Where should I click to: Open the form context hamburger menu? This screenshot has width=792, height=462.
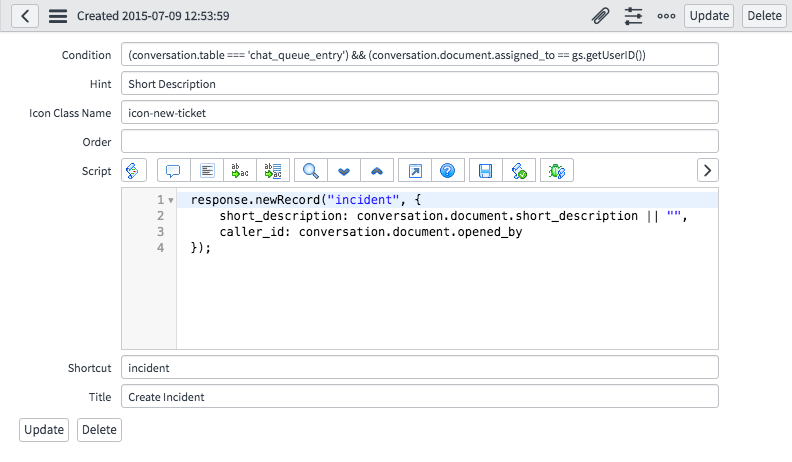click(x=58, y=16)
